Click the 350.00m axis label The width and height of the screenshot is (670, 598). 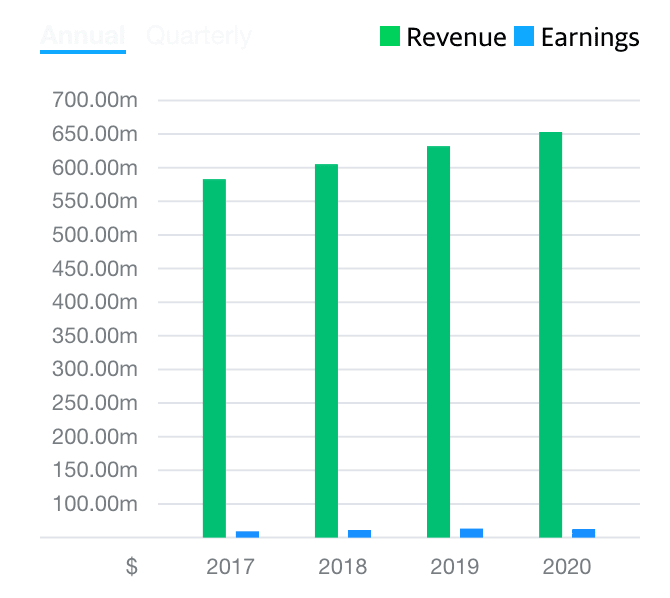pyautogui.click(x=95, y=336)
